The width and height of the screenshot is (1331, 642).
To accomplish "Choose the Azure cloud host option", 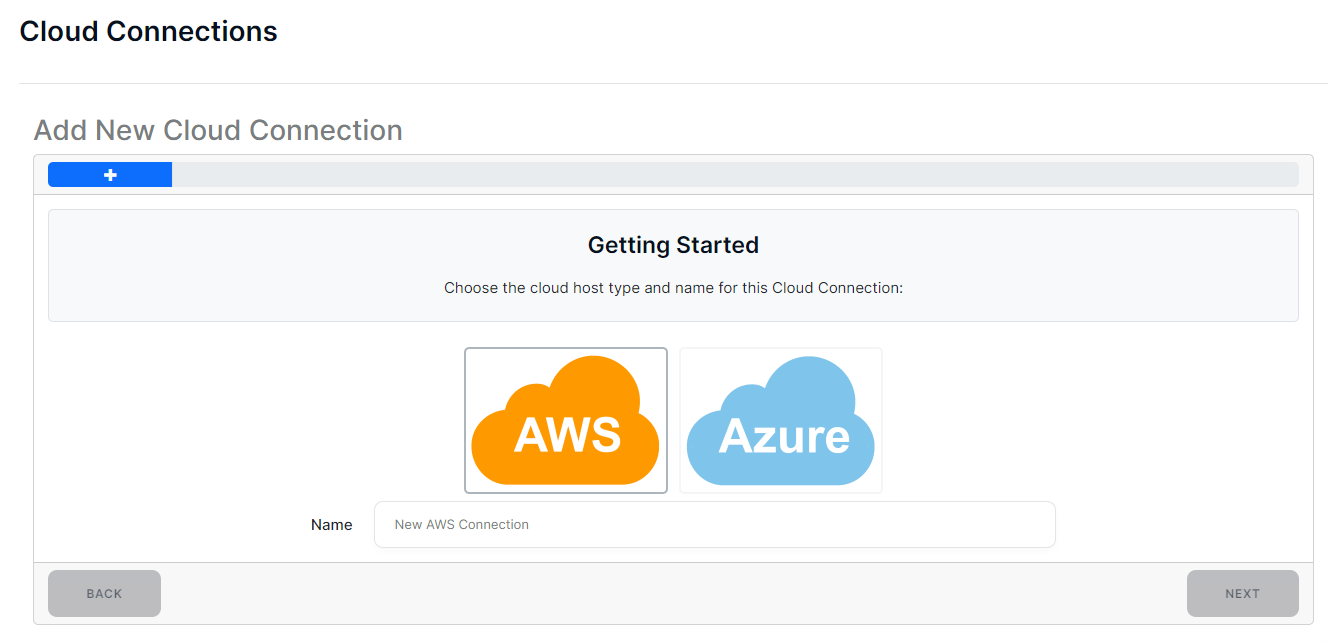I will tap(780, 420).
